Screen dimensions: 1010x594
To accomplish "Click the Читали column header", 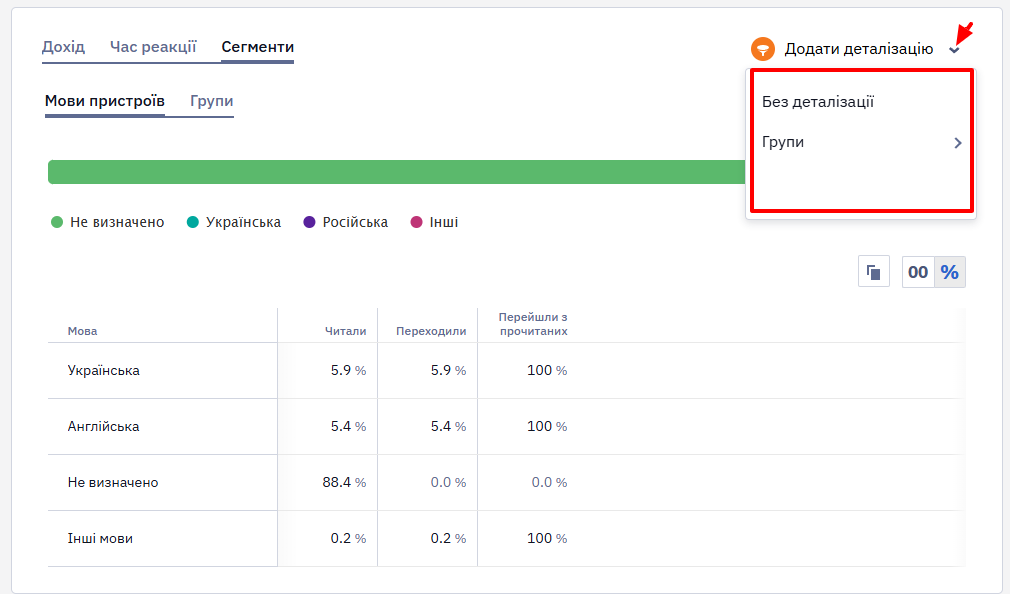I will [345, 331].
